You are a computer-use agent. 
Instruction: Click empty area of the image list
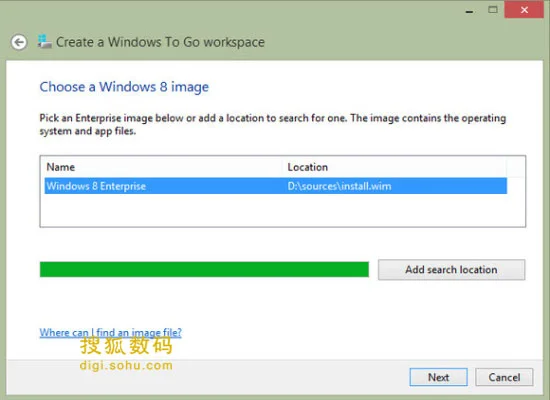pos(283,210)
